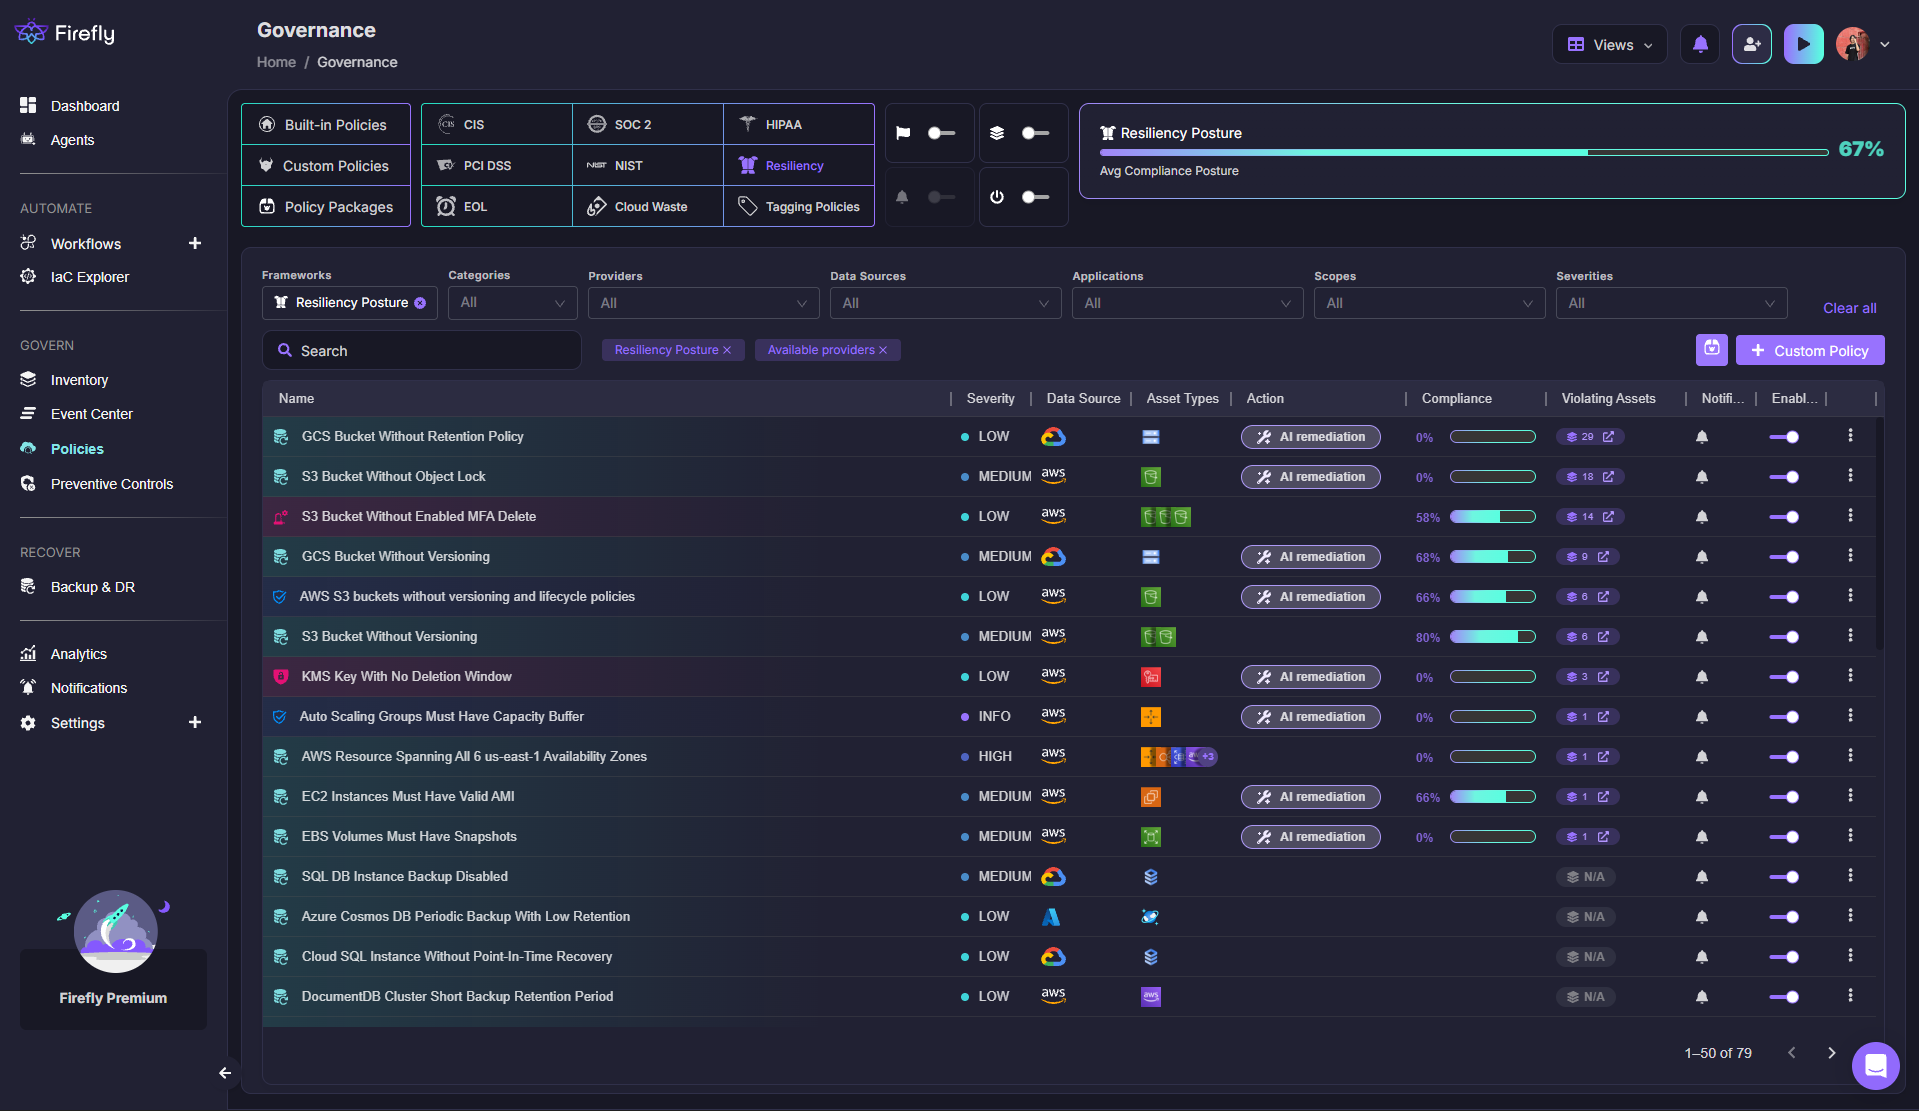
Task: Sort by the Severity column header
Action: tap(990, 398)
